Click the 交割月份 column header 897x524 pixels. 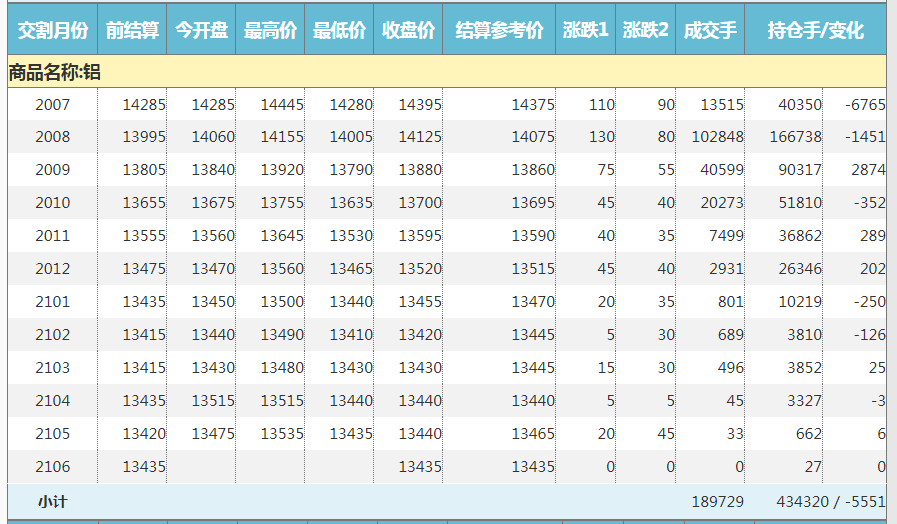coord(53,31)
